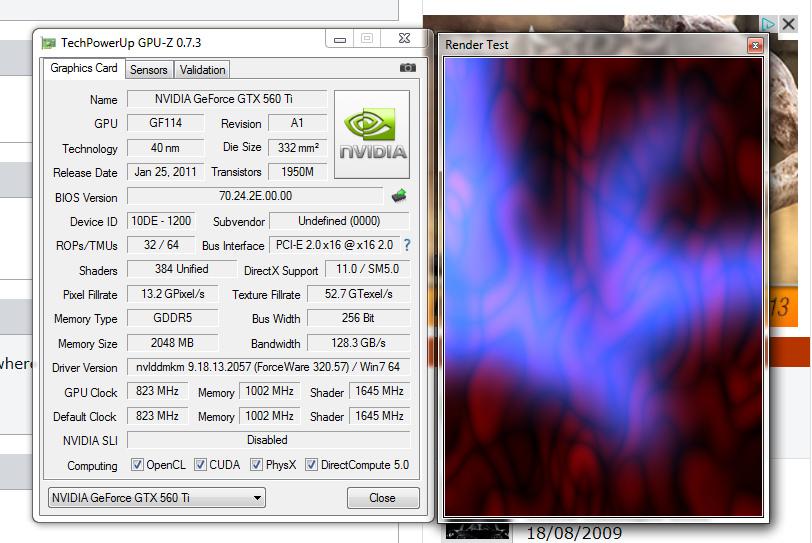Click the Texture Fillrate value 52.7 GTexel/s
812x543 pixels.
(358, 294)
